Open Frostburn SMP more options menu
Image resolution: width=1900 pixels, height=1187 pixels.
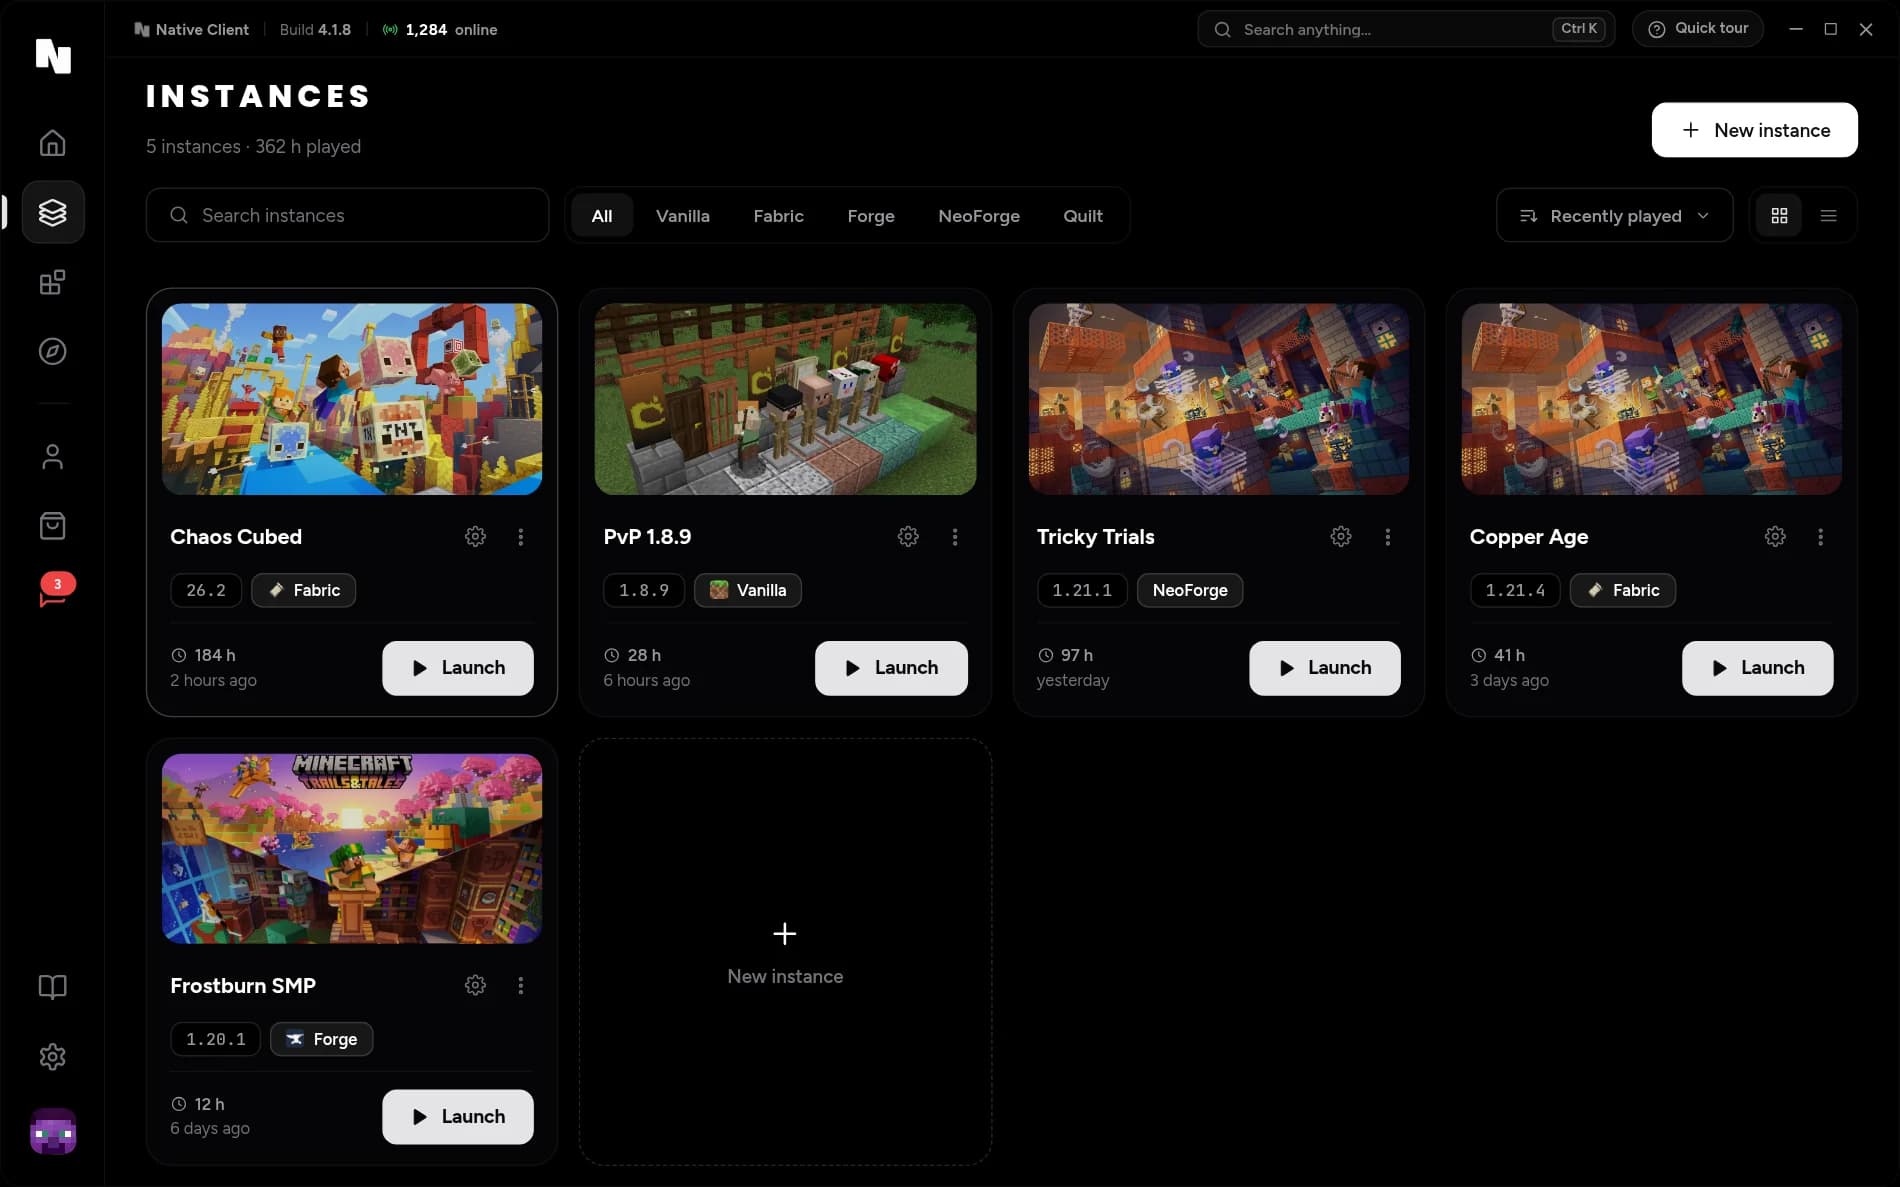520,986
